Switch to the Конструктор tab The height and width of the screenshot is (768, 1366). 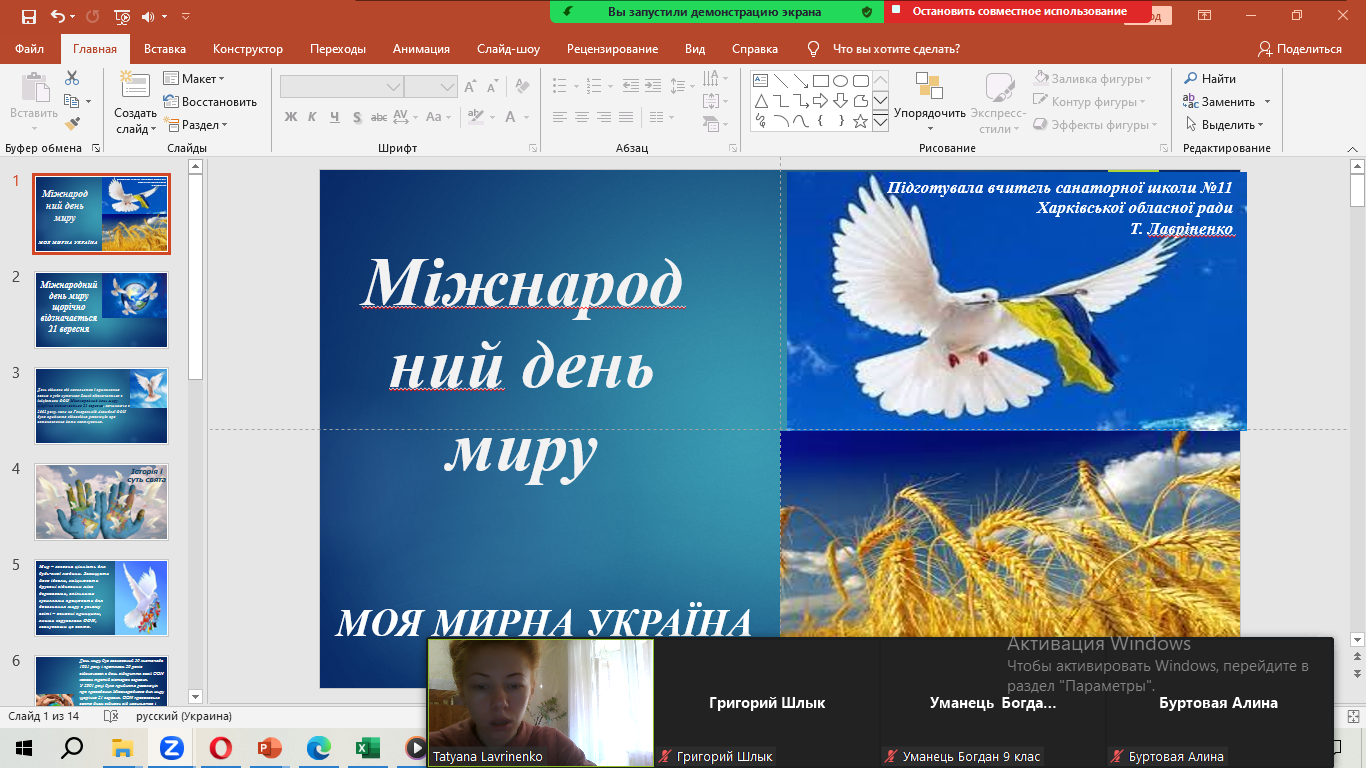click(x=248, y=49)
